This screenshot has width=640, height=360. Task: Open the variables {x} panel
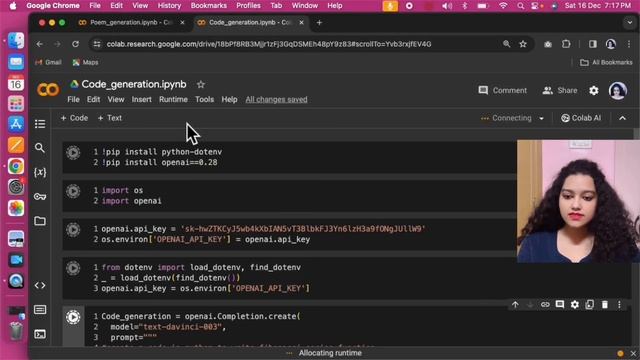tap(40, 172)
